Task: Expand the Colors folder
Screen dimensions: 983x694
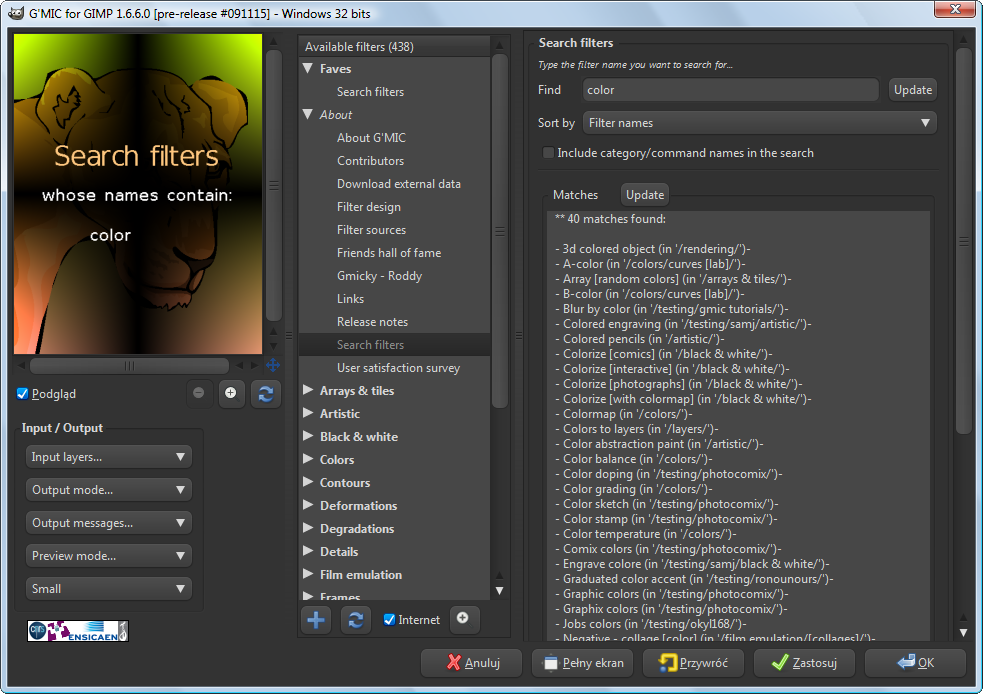Action: [x=308, y=459]
